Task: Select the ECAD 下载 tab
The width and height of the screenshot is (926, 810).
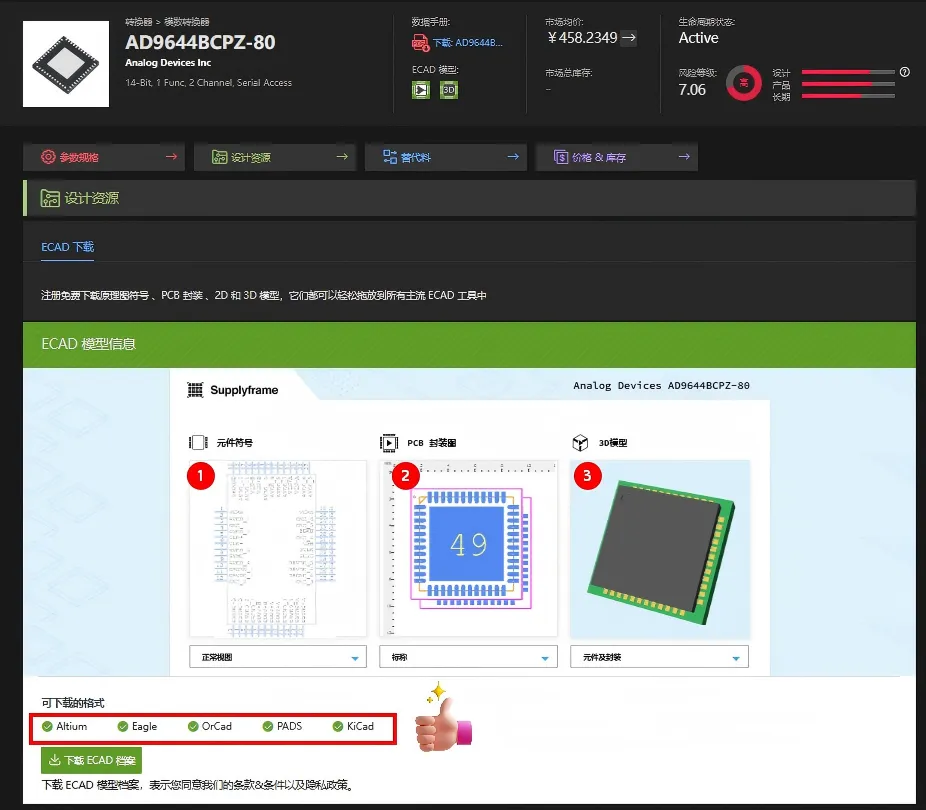Action: click(x=68, y=247)
